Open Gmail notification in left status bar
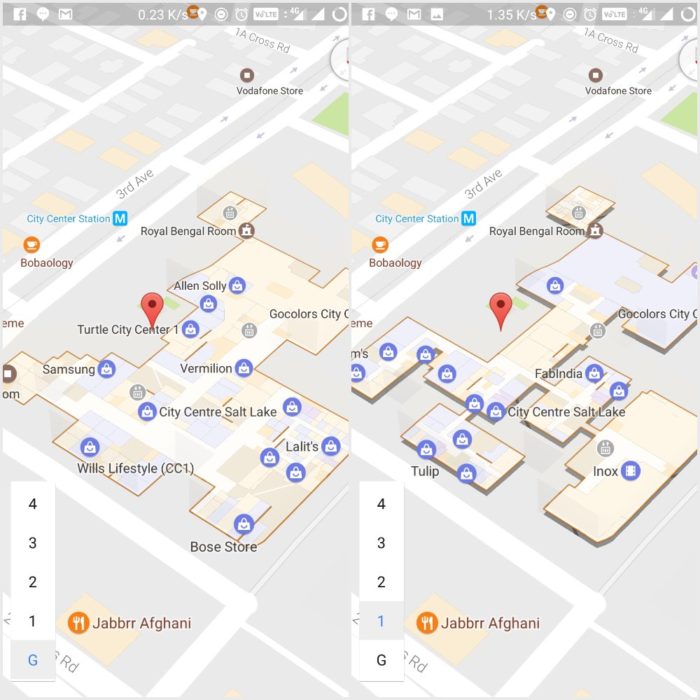 click(65, 14)
